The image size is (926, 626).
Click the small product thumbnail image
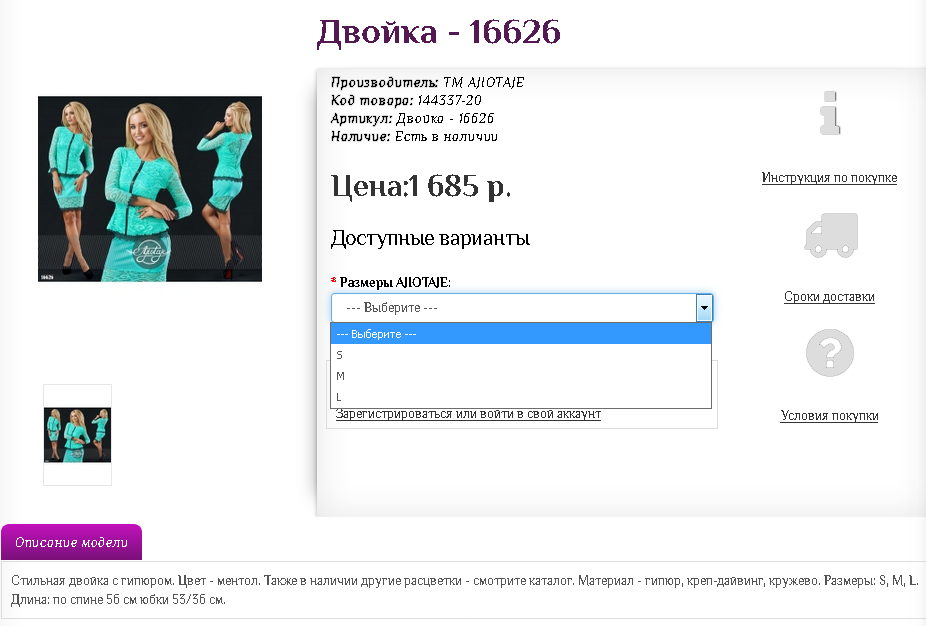[76, 433]
